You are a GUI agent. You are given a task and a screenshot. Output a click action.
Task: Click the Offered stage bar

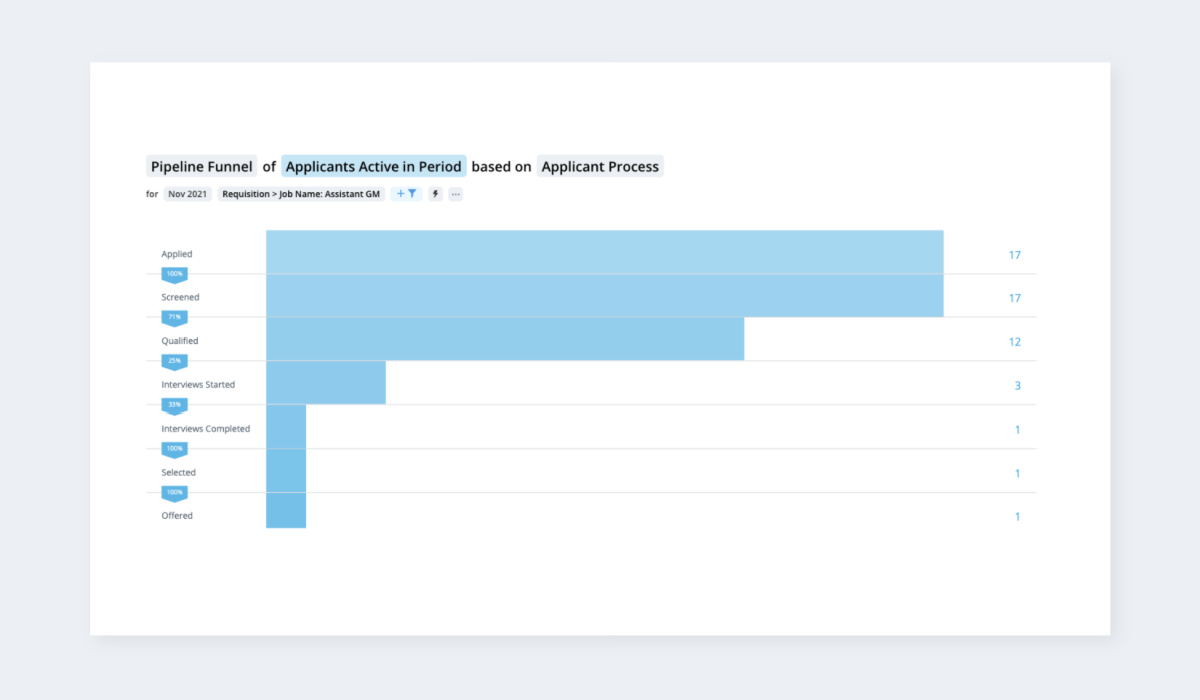pyautogui.click(x=286, y=510)
